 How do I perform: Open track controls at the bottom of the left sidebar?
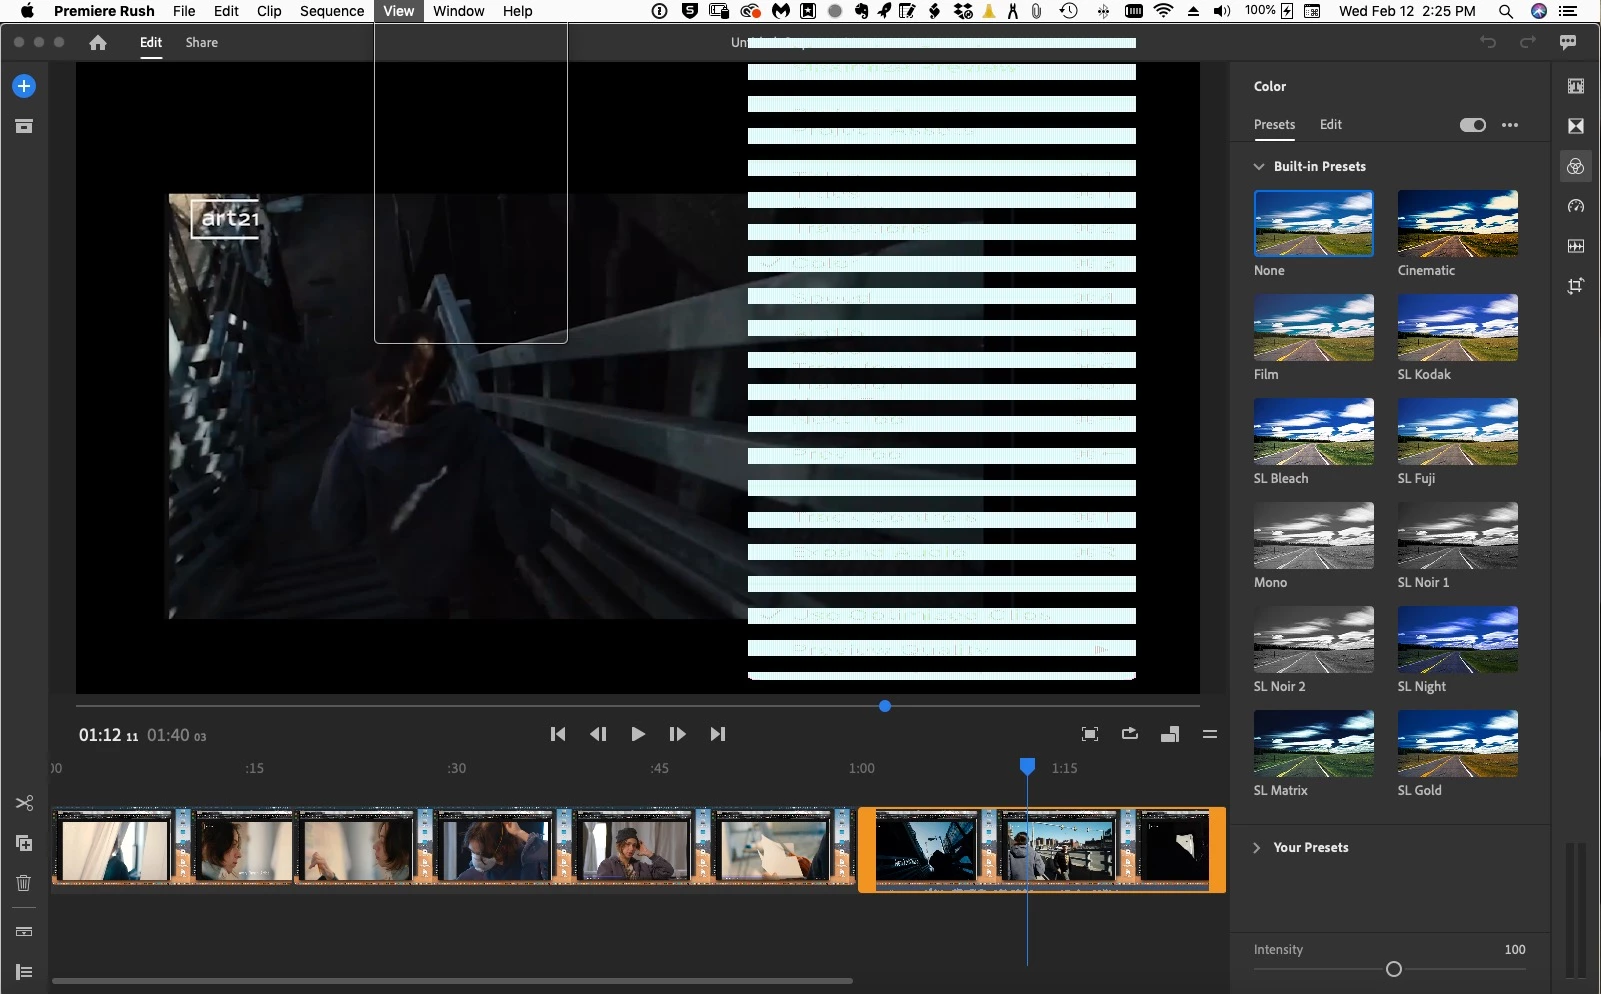(x=24, y=972)
